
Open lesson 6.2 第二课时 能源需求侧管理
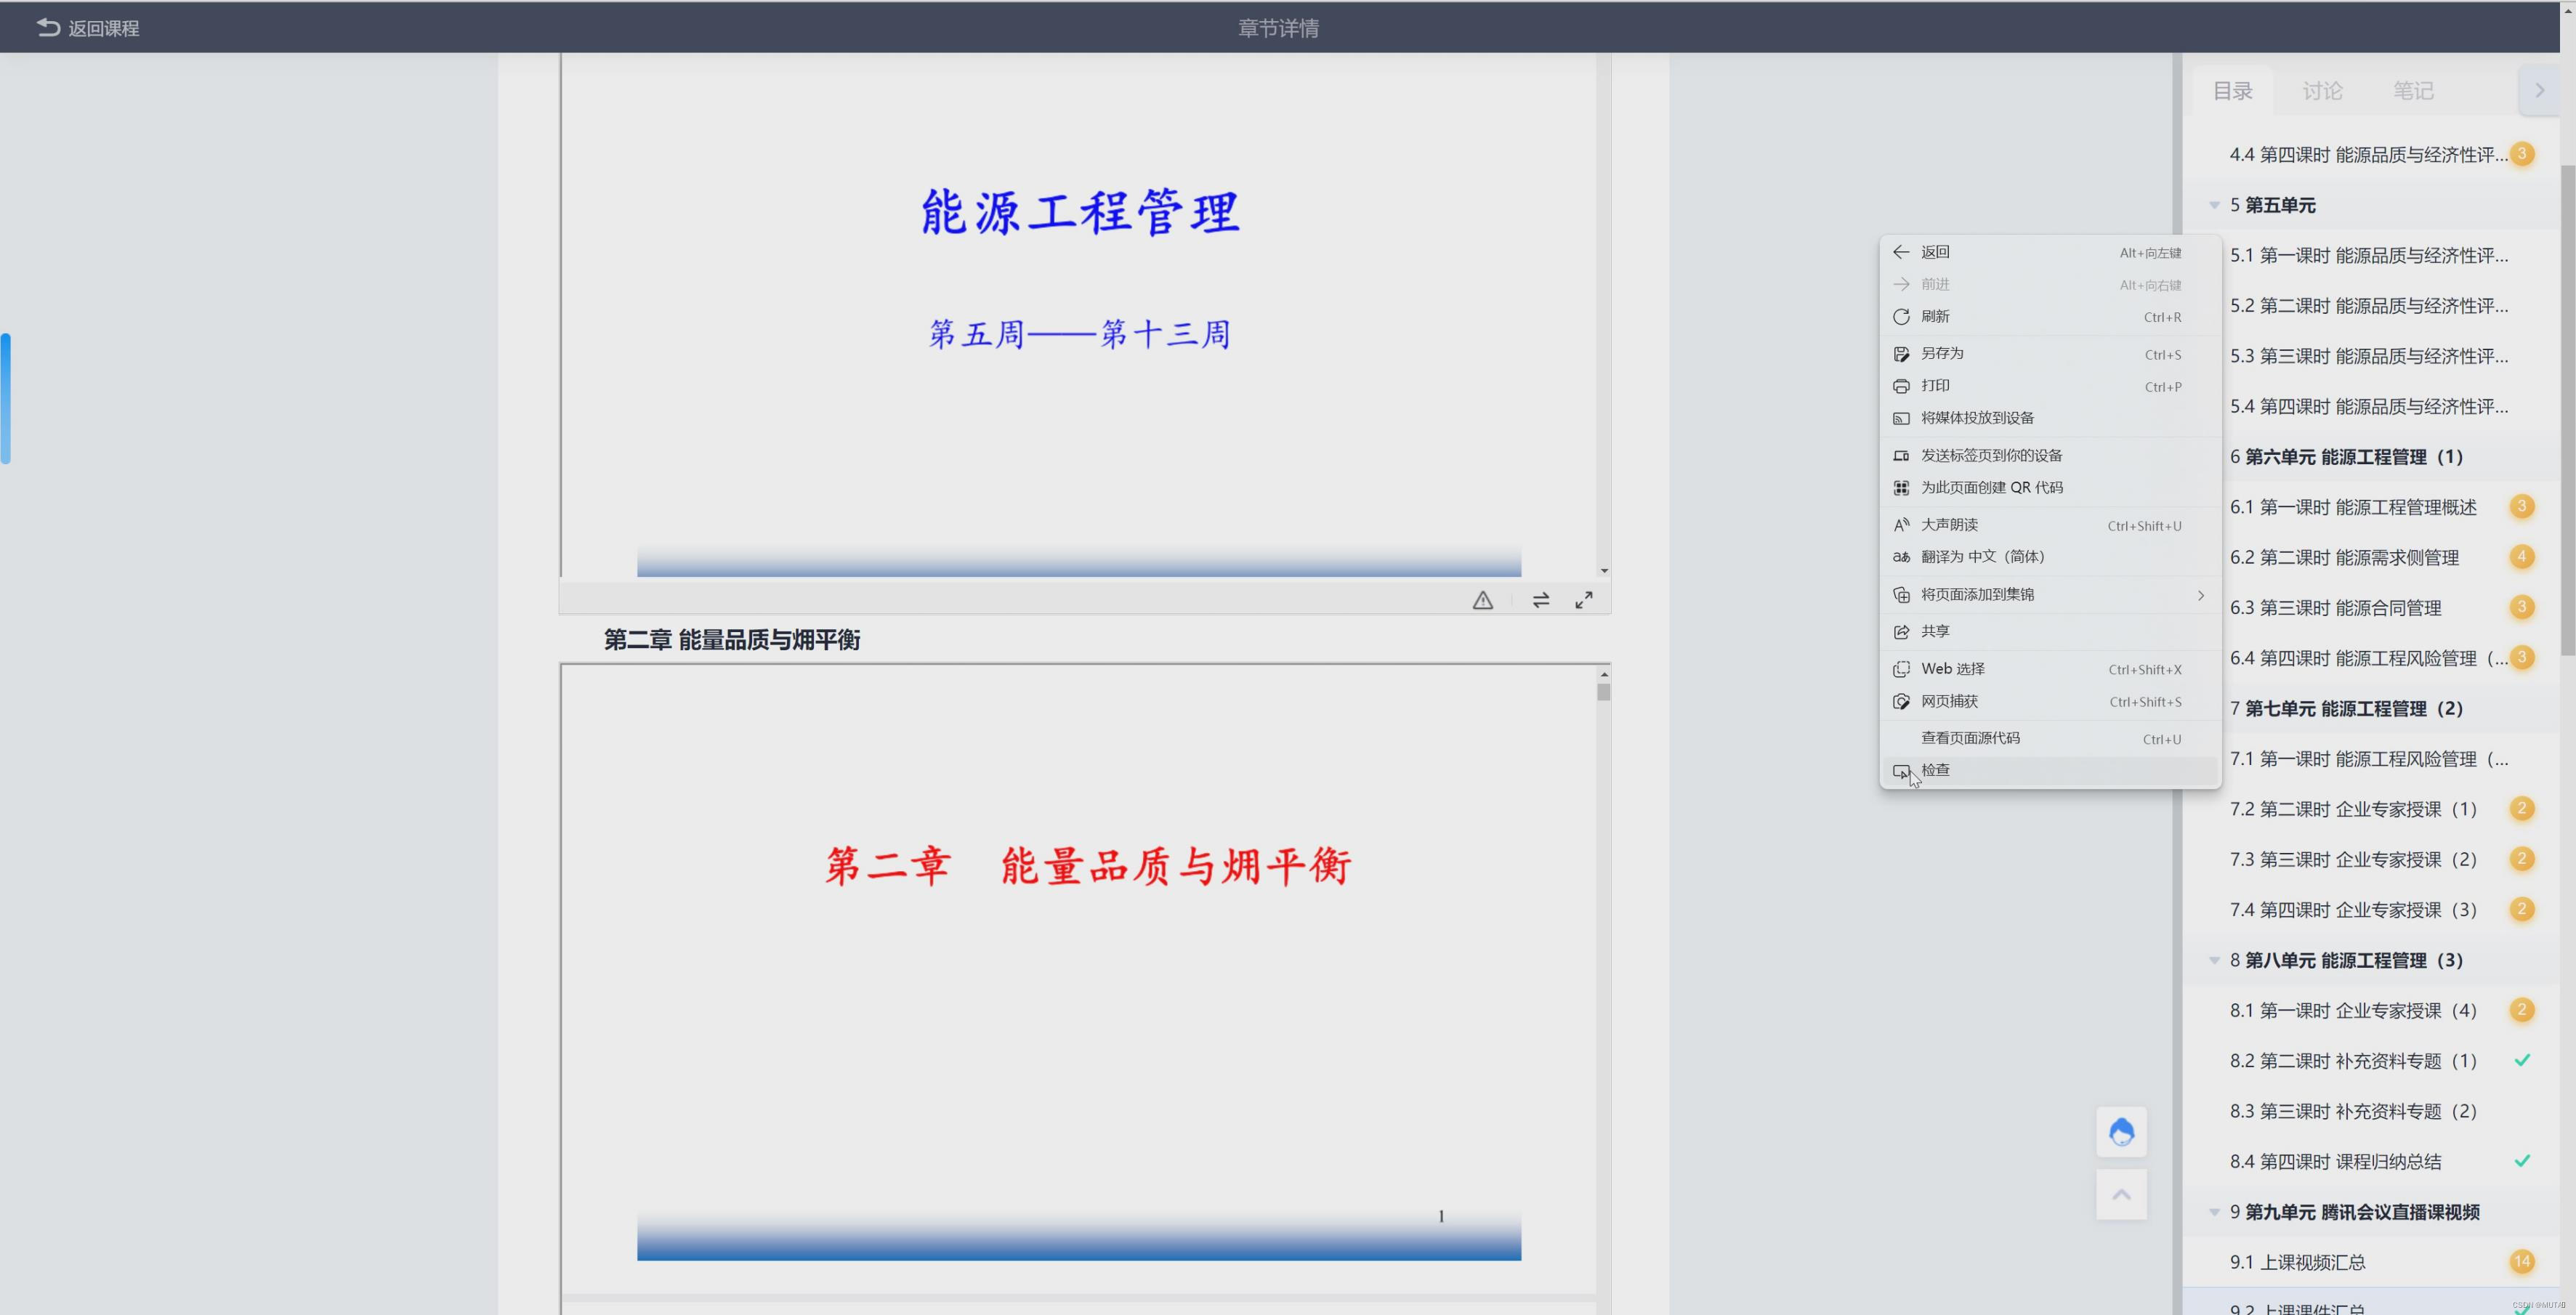2343,557
